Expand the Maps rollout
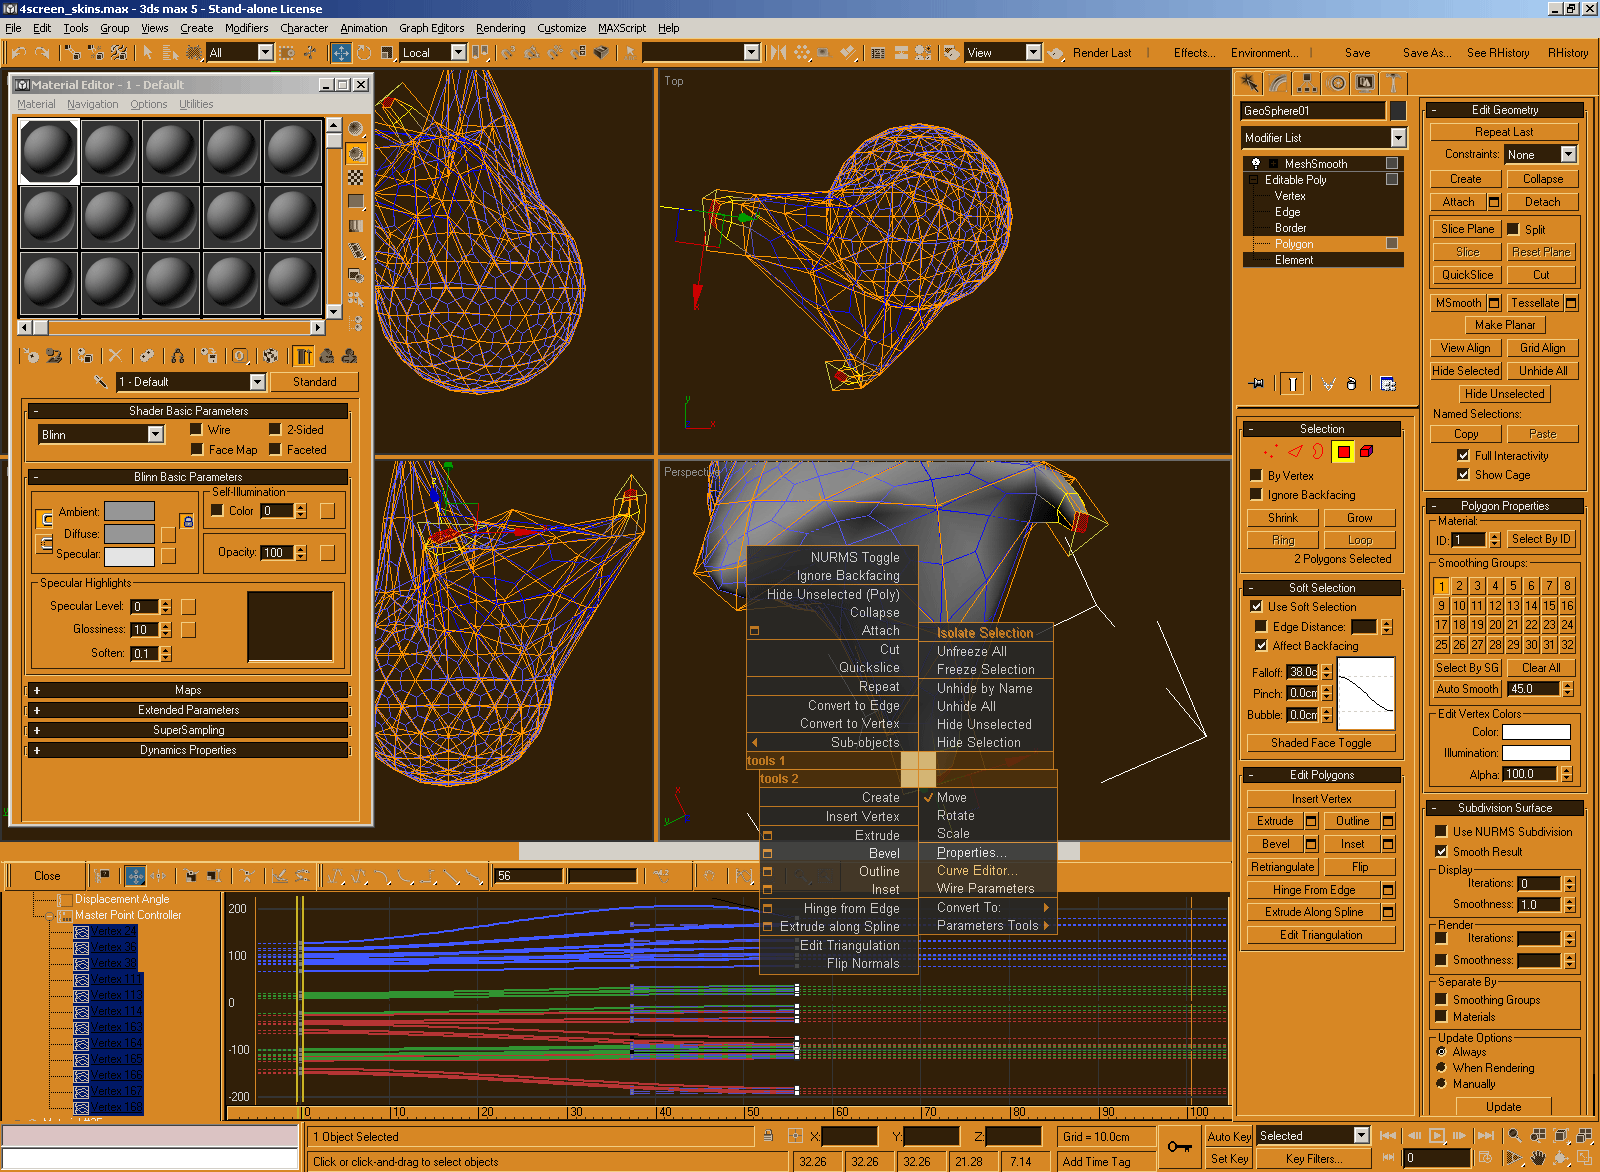Viewport: 1600px width, 1172px height. (x=188, y=690)
